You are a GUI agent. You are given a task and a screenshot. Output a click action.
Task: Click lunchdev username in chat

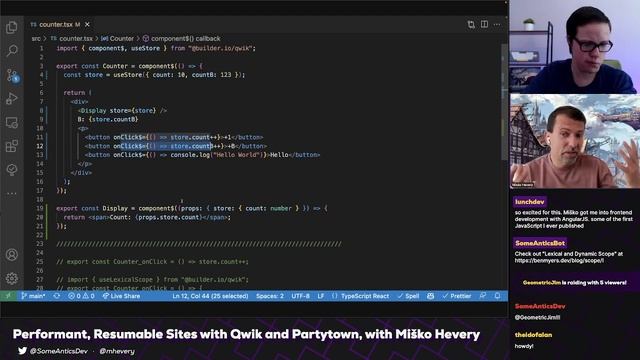click(529, 202)
